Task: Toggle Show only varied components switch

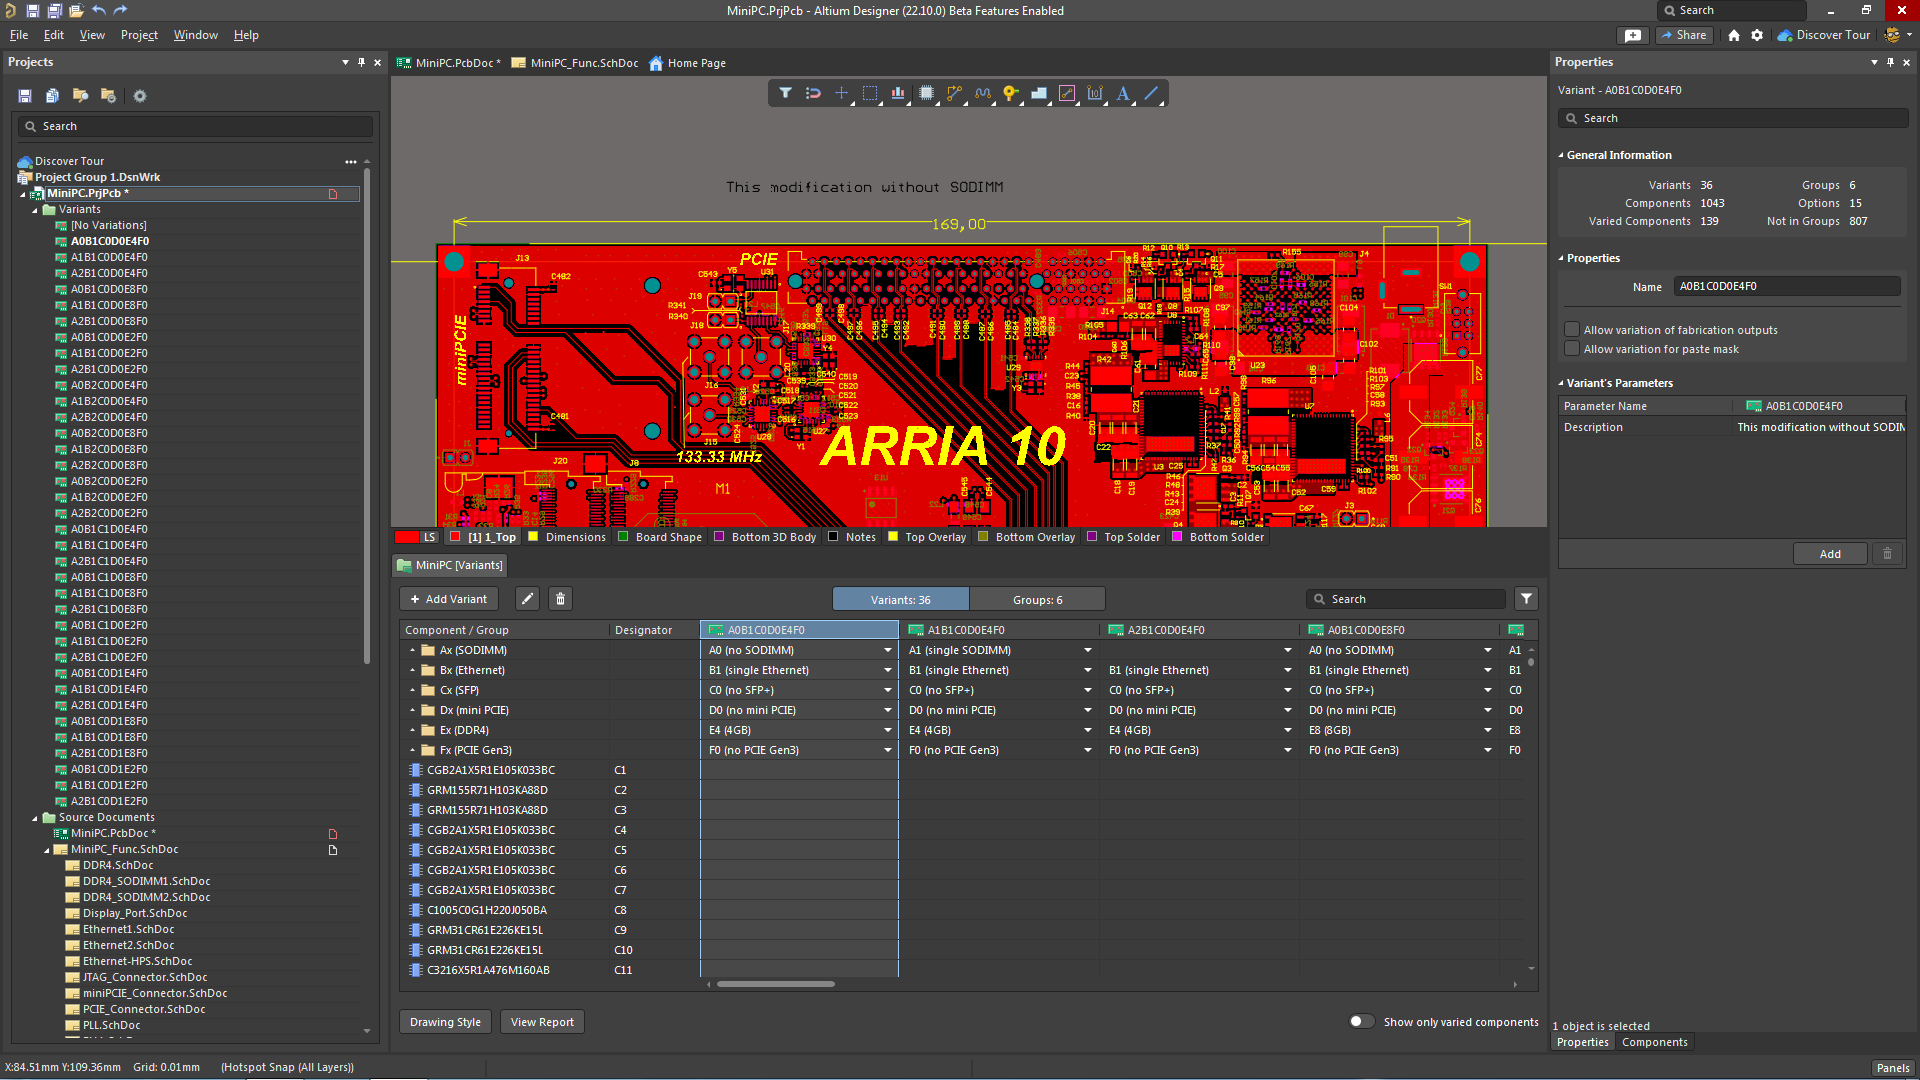Action: coord(1361,1021)
